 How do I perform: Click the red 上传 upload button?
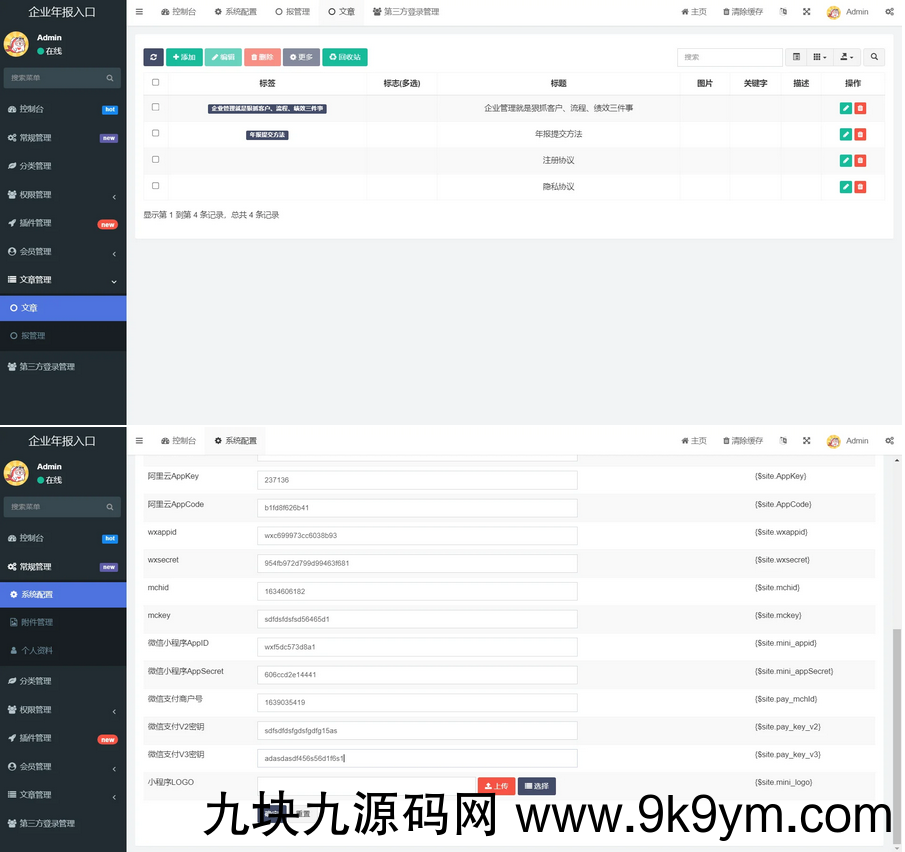tap(495, 786)
